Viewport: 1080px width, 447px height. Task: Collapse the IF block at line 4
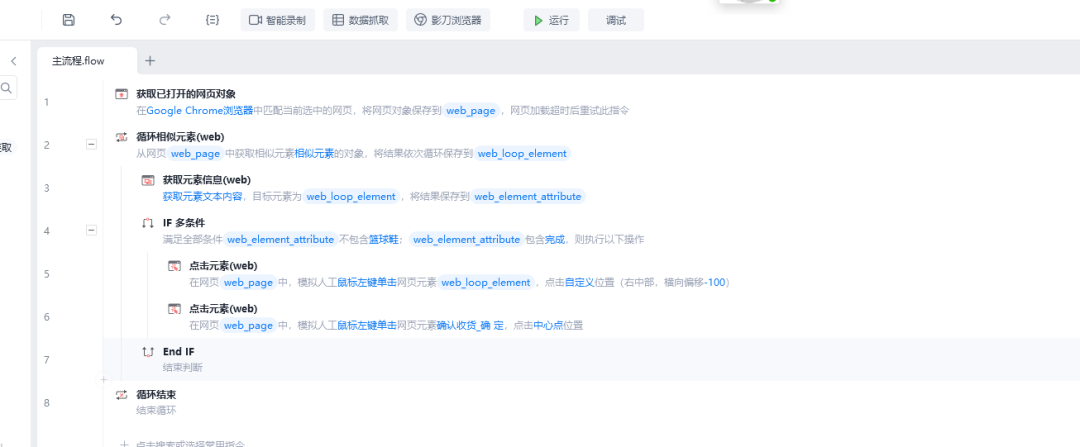[91, 230]
